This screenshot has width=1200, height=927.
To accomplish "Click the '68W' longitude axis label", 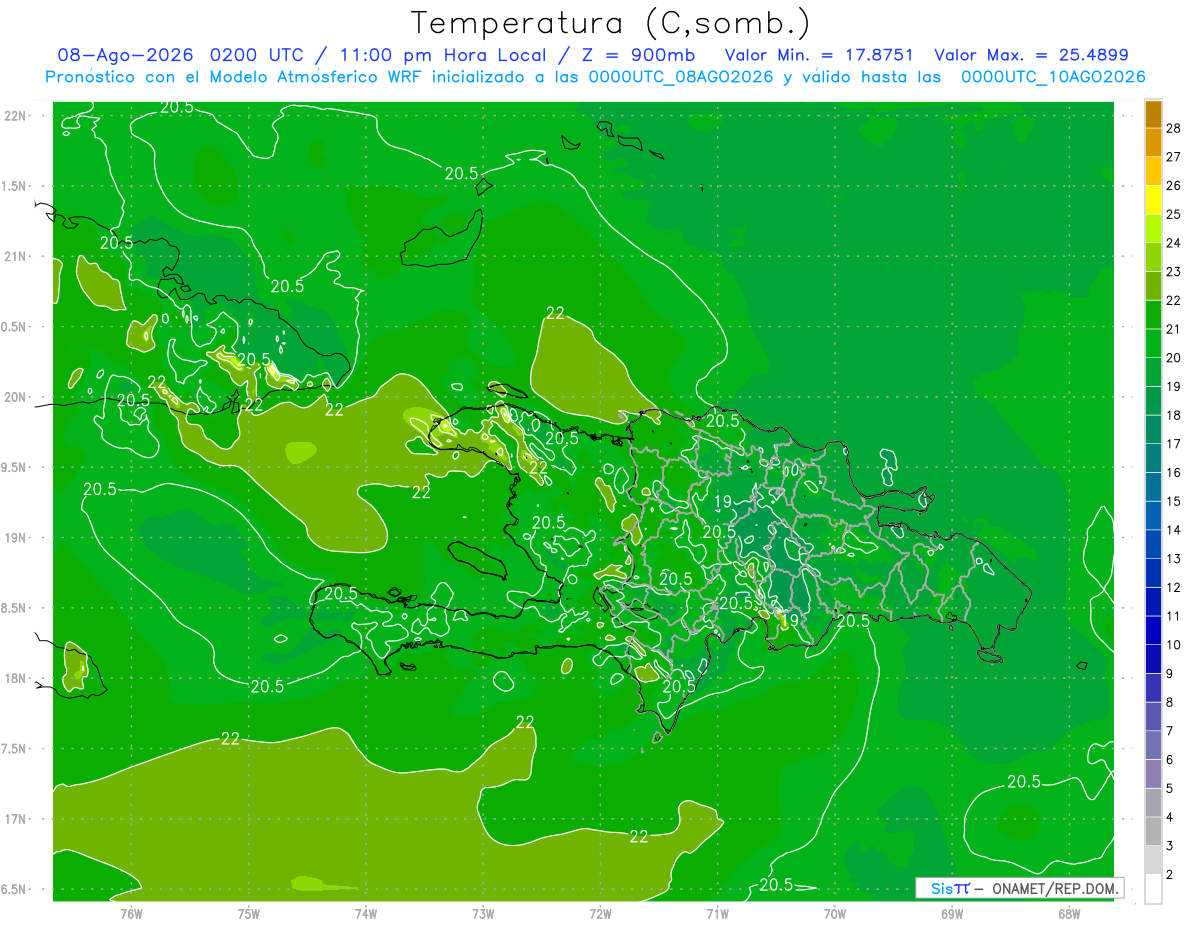I will click(x=1069, y=914).
